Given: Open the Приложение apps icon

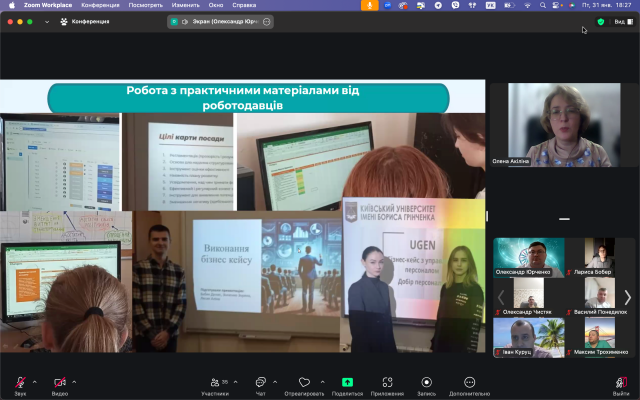Looking at the screenshot, I should (386, 384).
